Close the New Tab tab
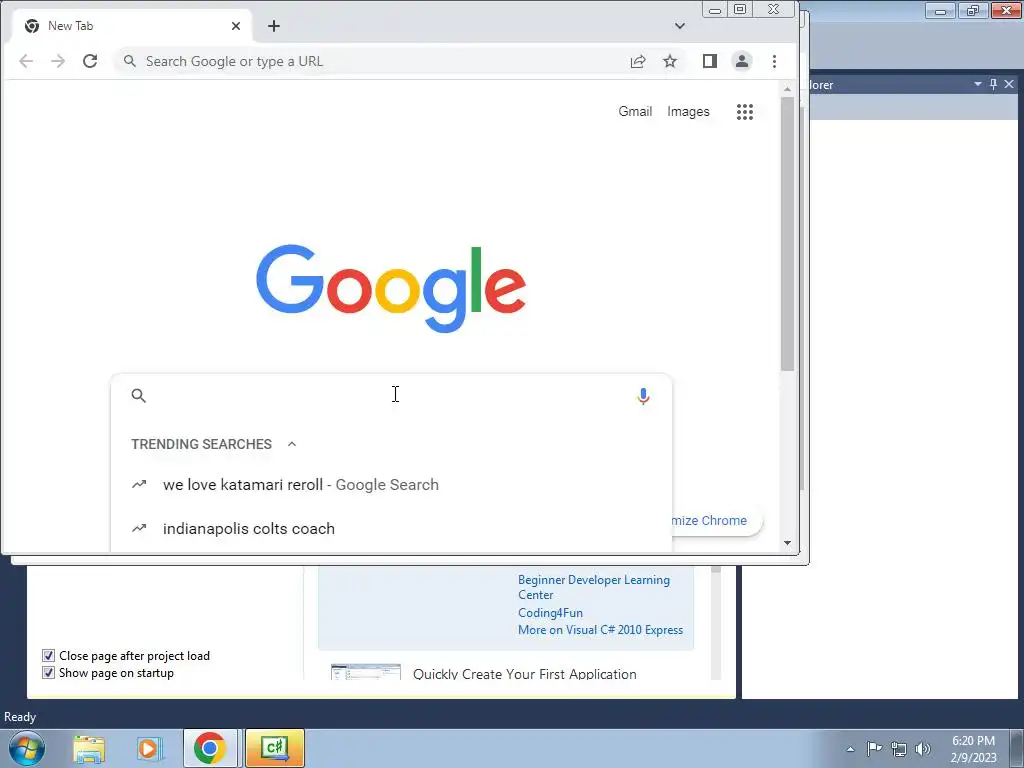Image resolution: width=1024 pixels, height=768 pixels. pyautogui.click(x=236, y=26)
